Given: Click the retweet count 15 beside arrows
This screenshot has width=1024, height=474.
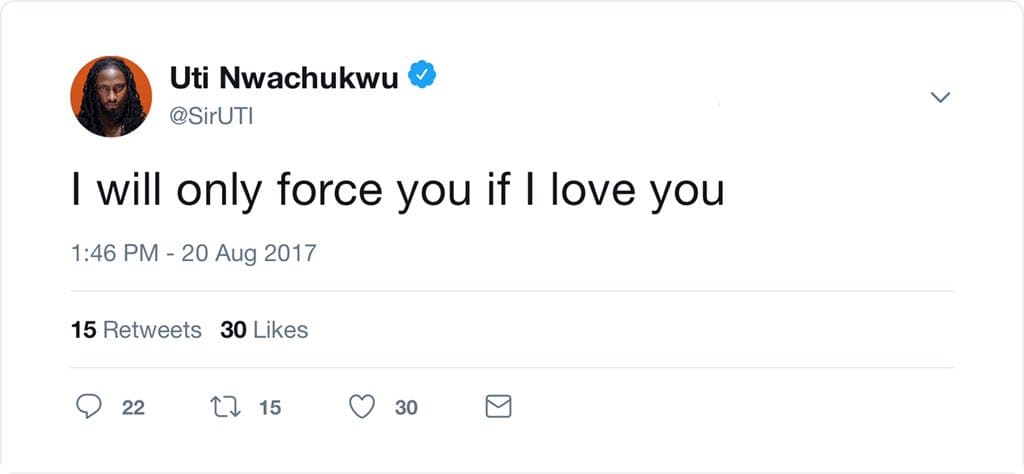Looking at the screenshot, I should coord(269,407).
